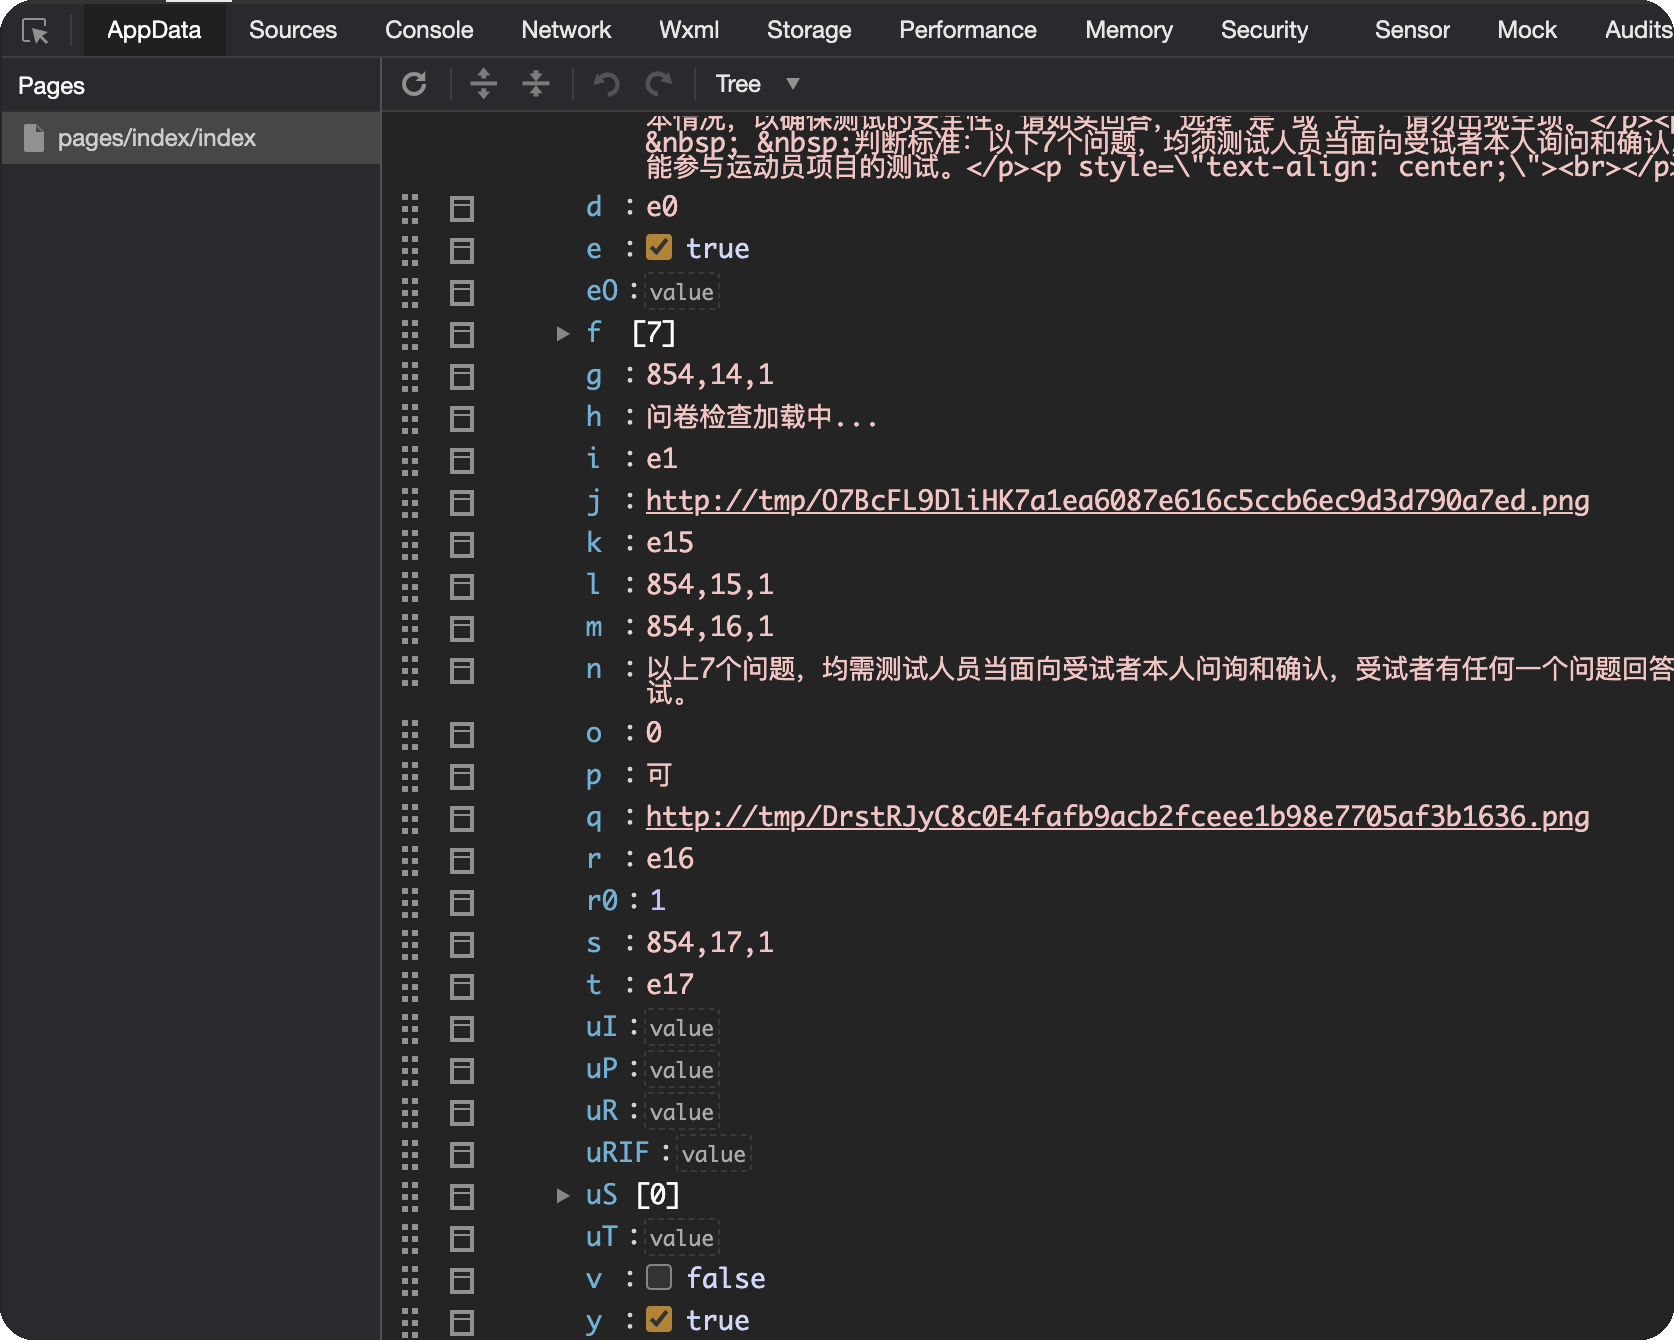Click the square action icon on row uP
Viewport: 1674px width, 1340px height.
click(x=462, y=1070)
